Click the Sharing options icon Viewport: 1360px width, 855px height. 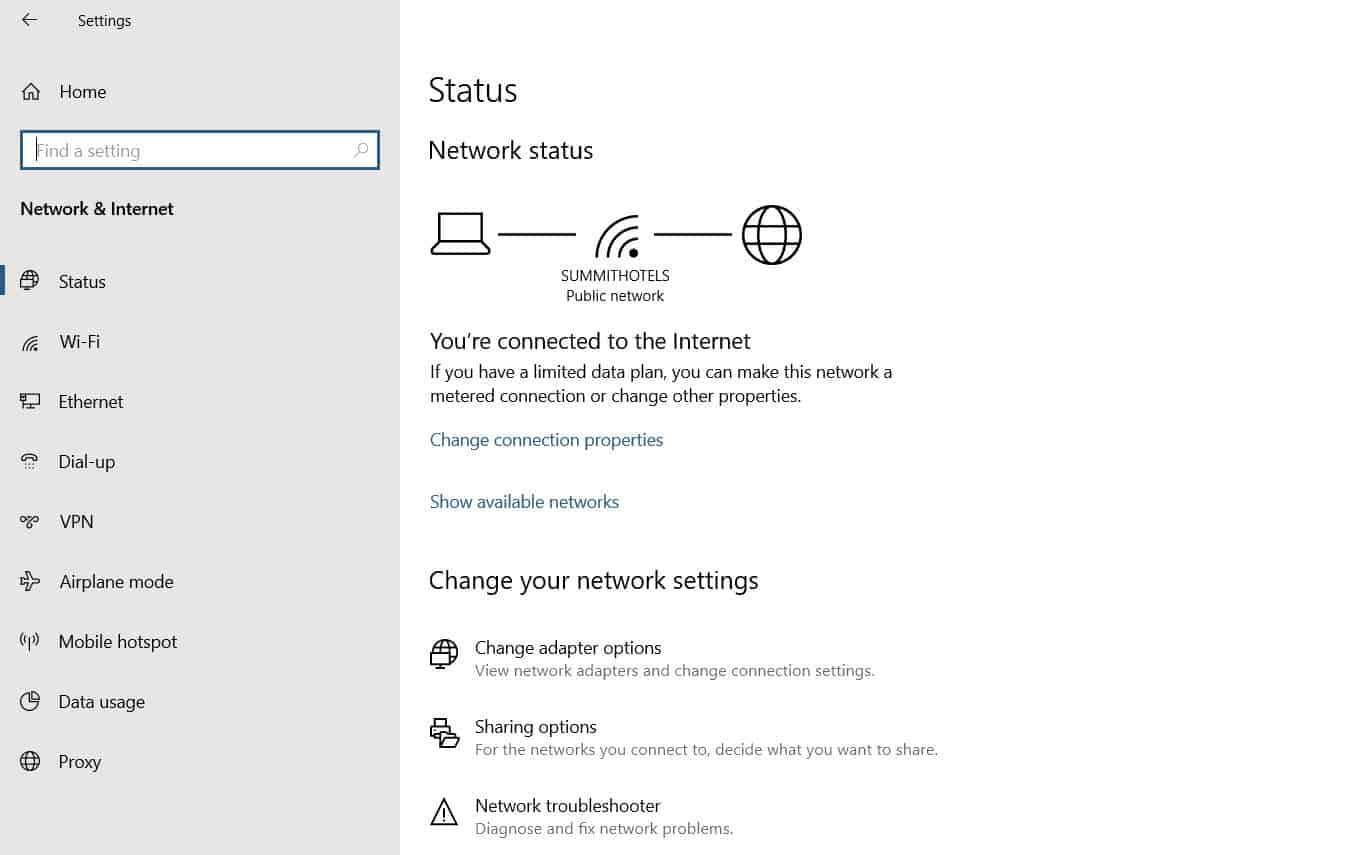(443, 733)
